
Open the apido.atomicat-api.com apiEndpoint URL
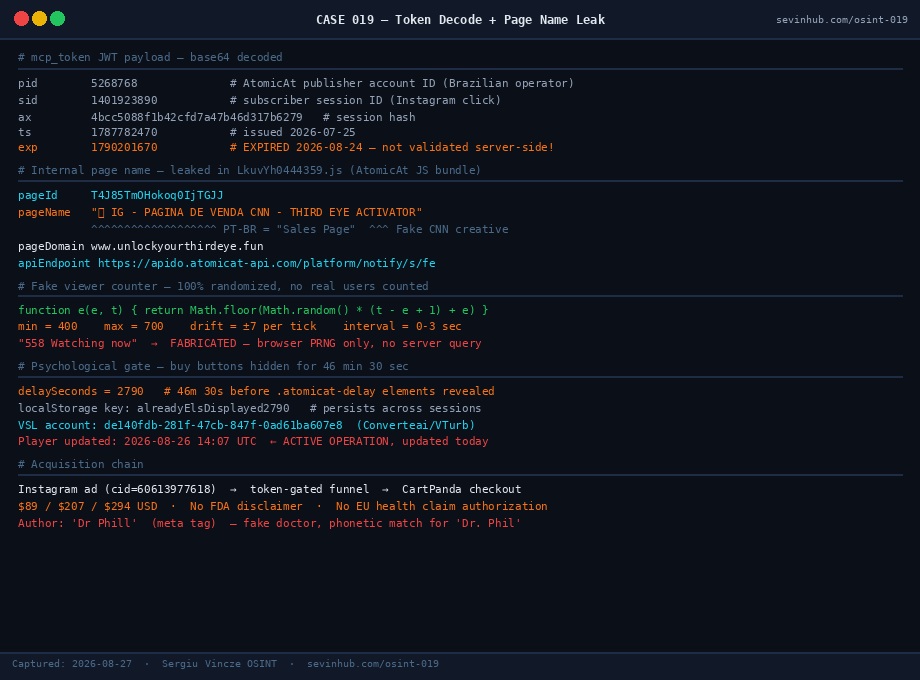[x=266, y=263]
